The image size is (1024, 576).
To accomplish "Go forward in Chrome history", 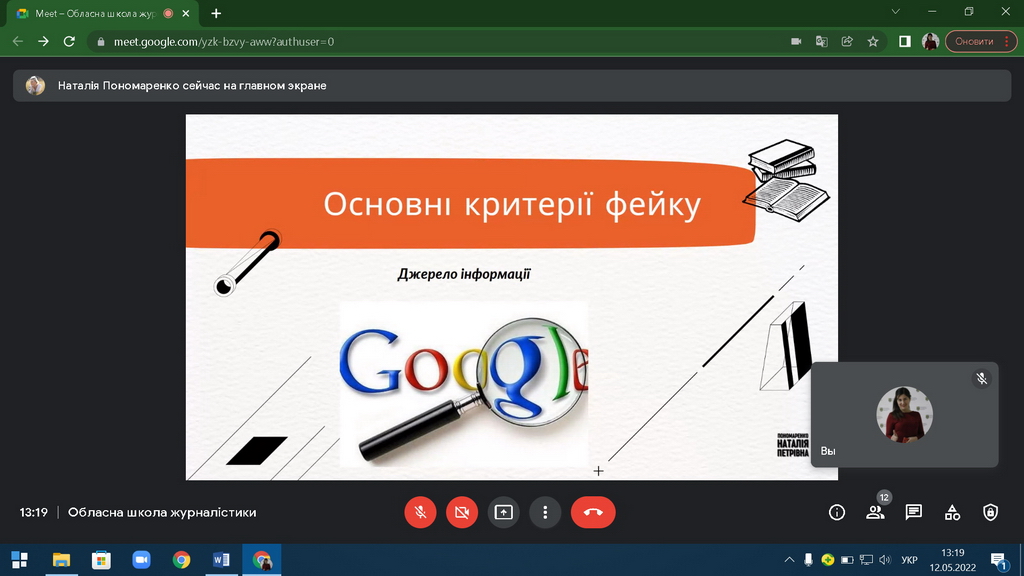I will [x=43, y=42].
